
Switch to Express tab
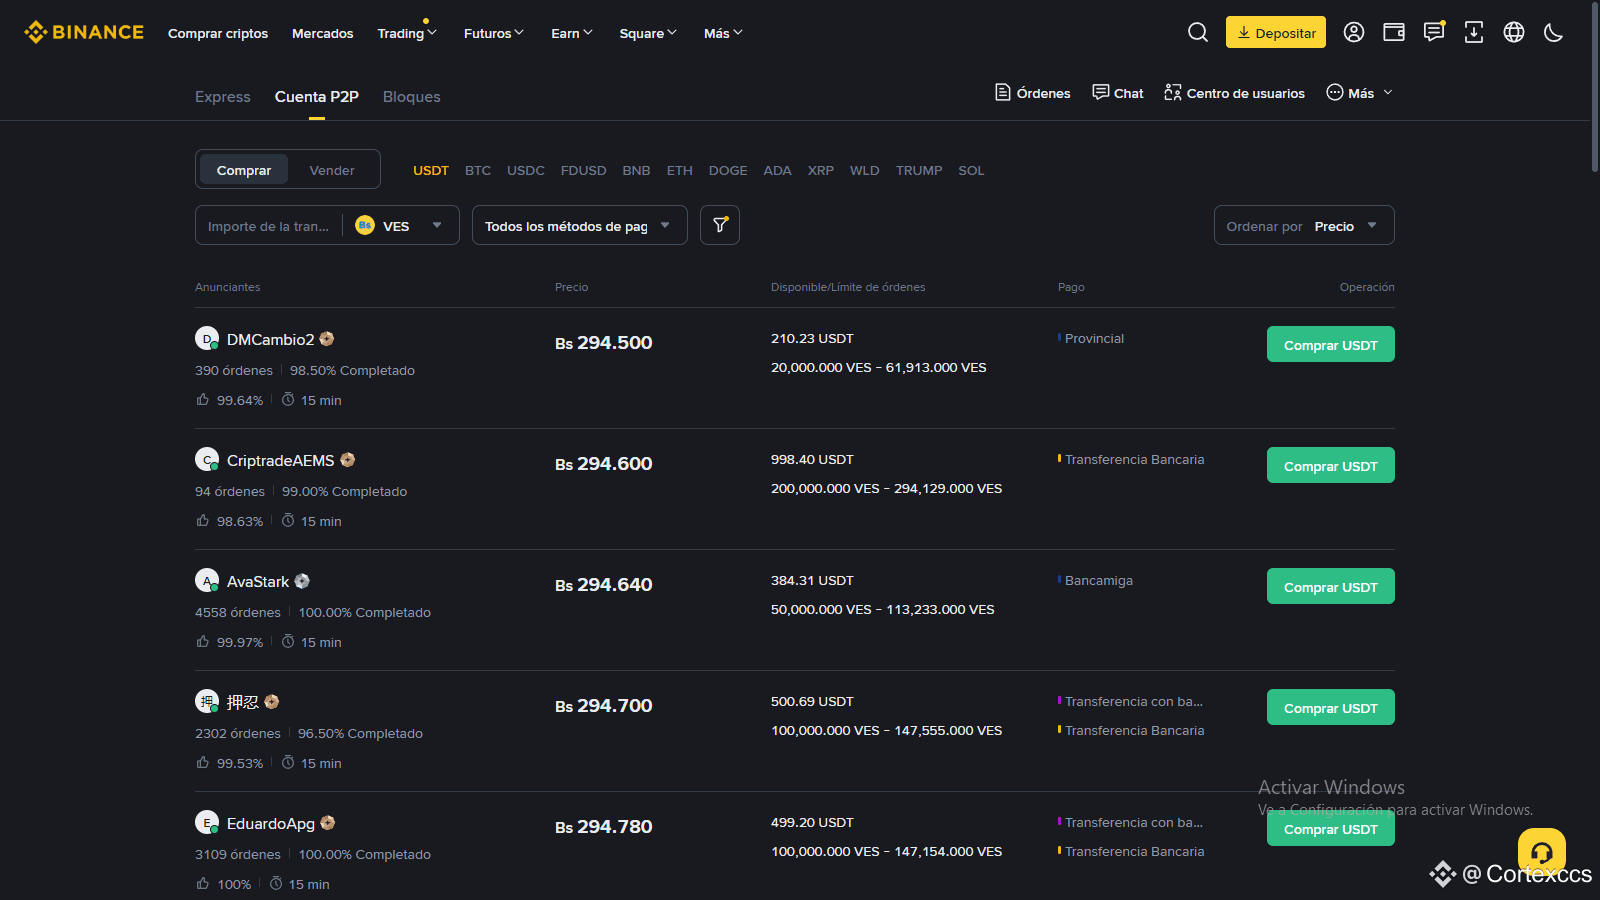coord(223,97)
